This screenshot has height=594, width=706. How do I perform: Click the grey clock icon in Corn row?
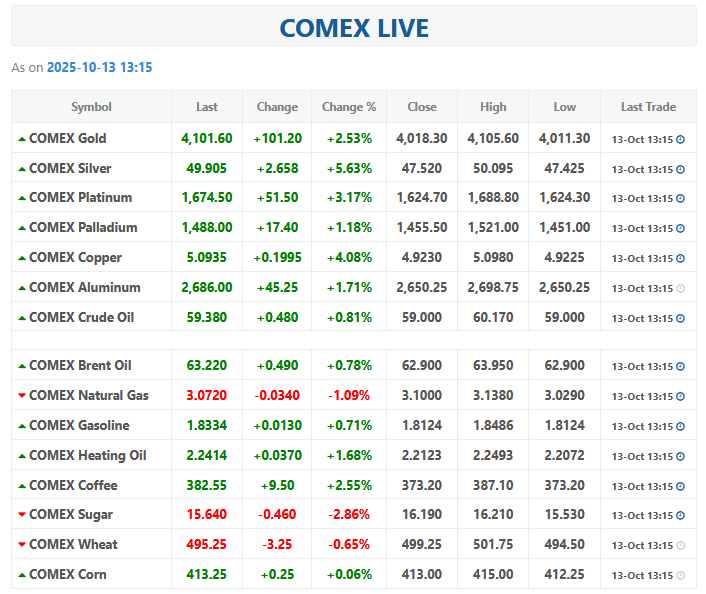681,575
